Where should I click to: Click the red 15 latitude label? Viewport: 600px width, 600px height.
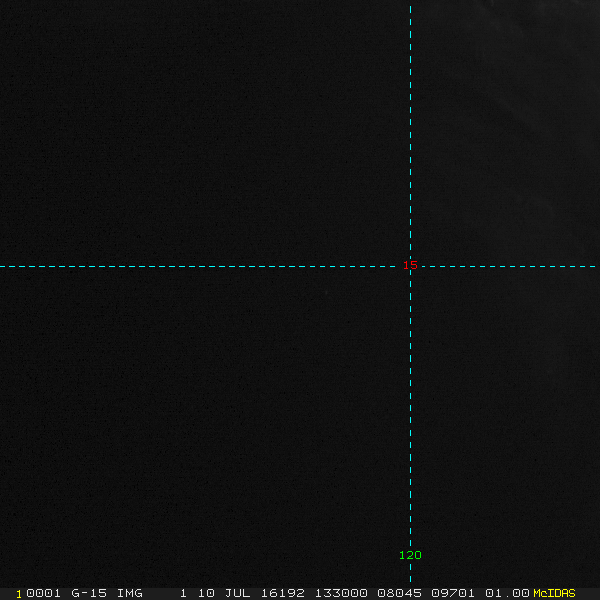(x=410, y=266)
